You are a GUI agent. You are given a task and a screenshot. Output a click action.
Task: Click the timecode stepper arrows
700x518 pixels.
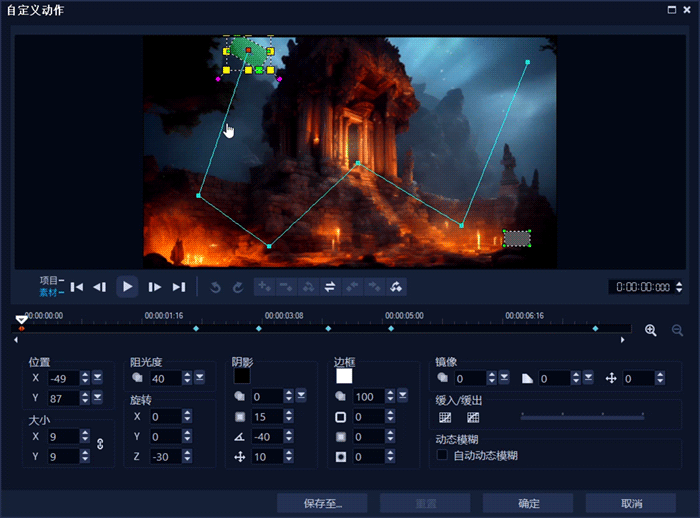pos(679,287)
